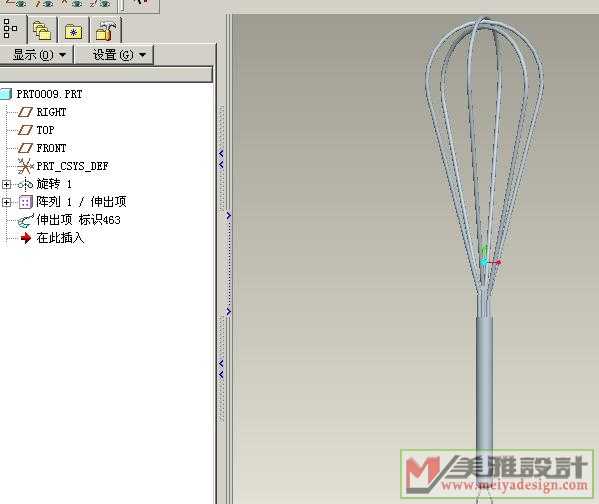Select the PRT0009.PRT root part

pos(41,94)
